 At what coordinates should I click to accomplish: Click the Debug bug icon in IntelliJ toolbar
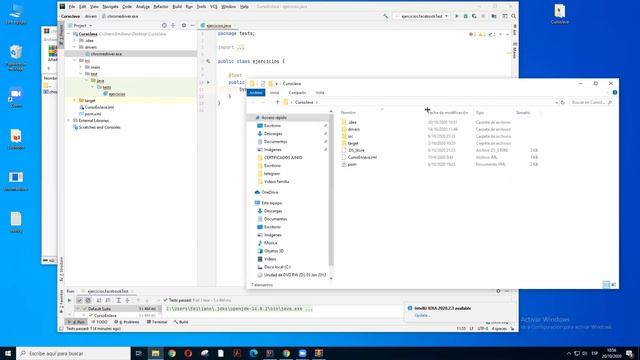(465, 16)
